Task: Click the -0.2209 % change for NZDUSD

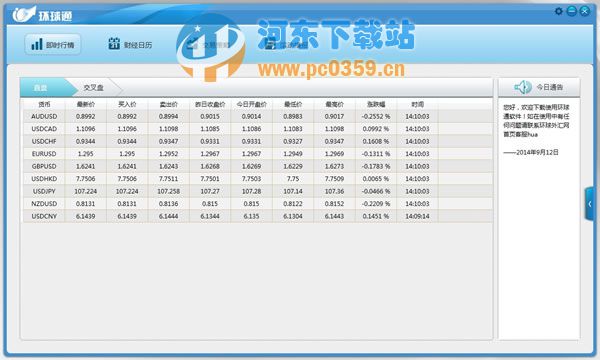Action: click(376, 204)
